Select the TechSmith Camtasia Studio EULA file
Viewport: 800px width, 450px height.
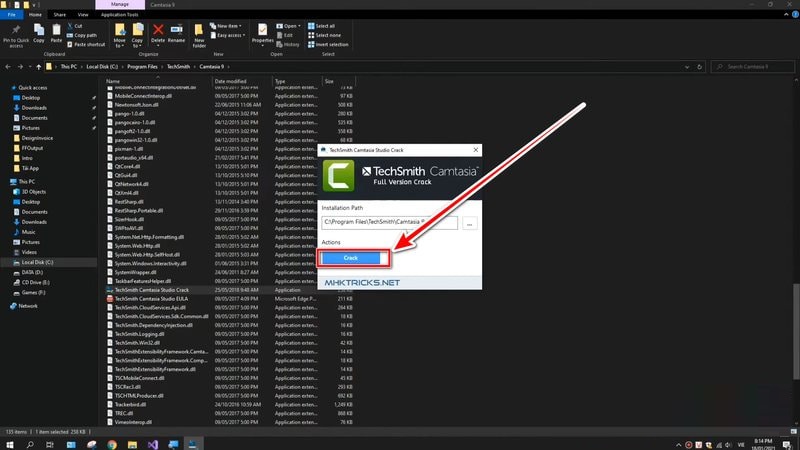pyautogui.click(x=151, y=299)
